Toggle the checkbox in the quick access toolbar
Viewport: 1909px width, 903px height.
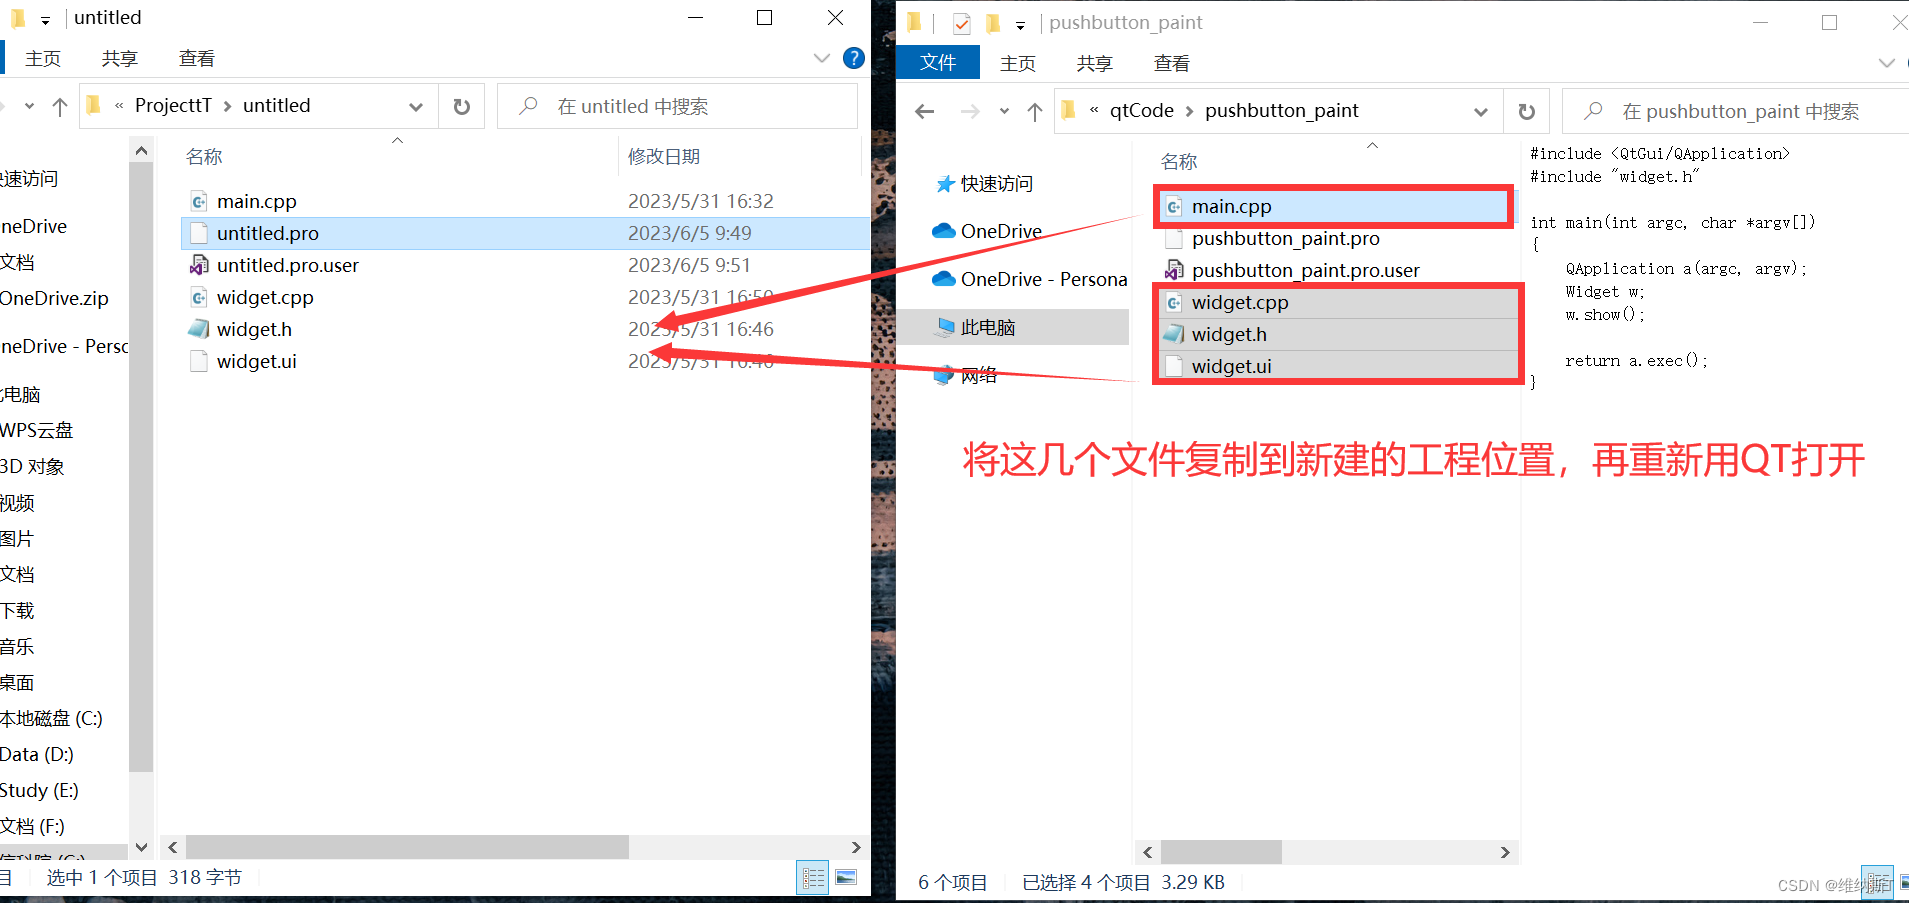(961, 22)
